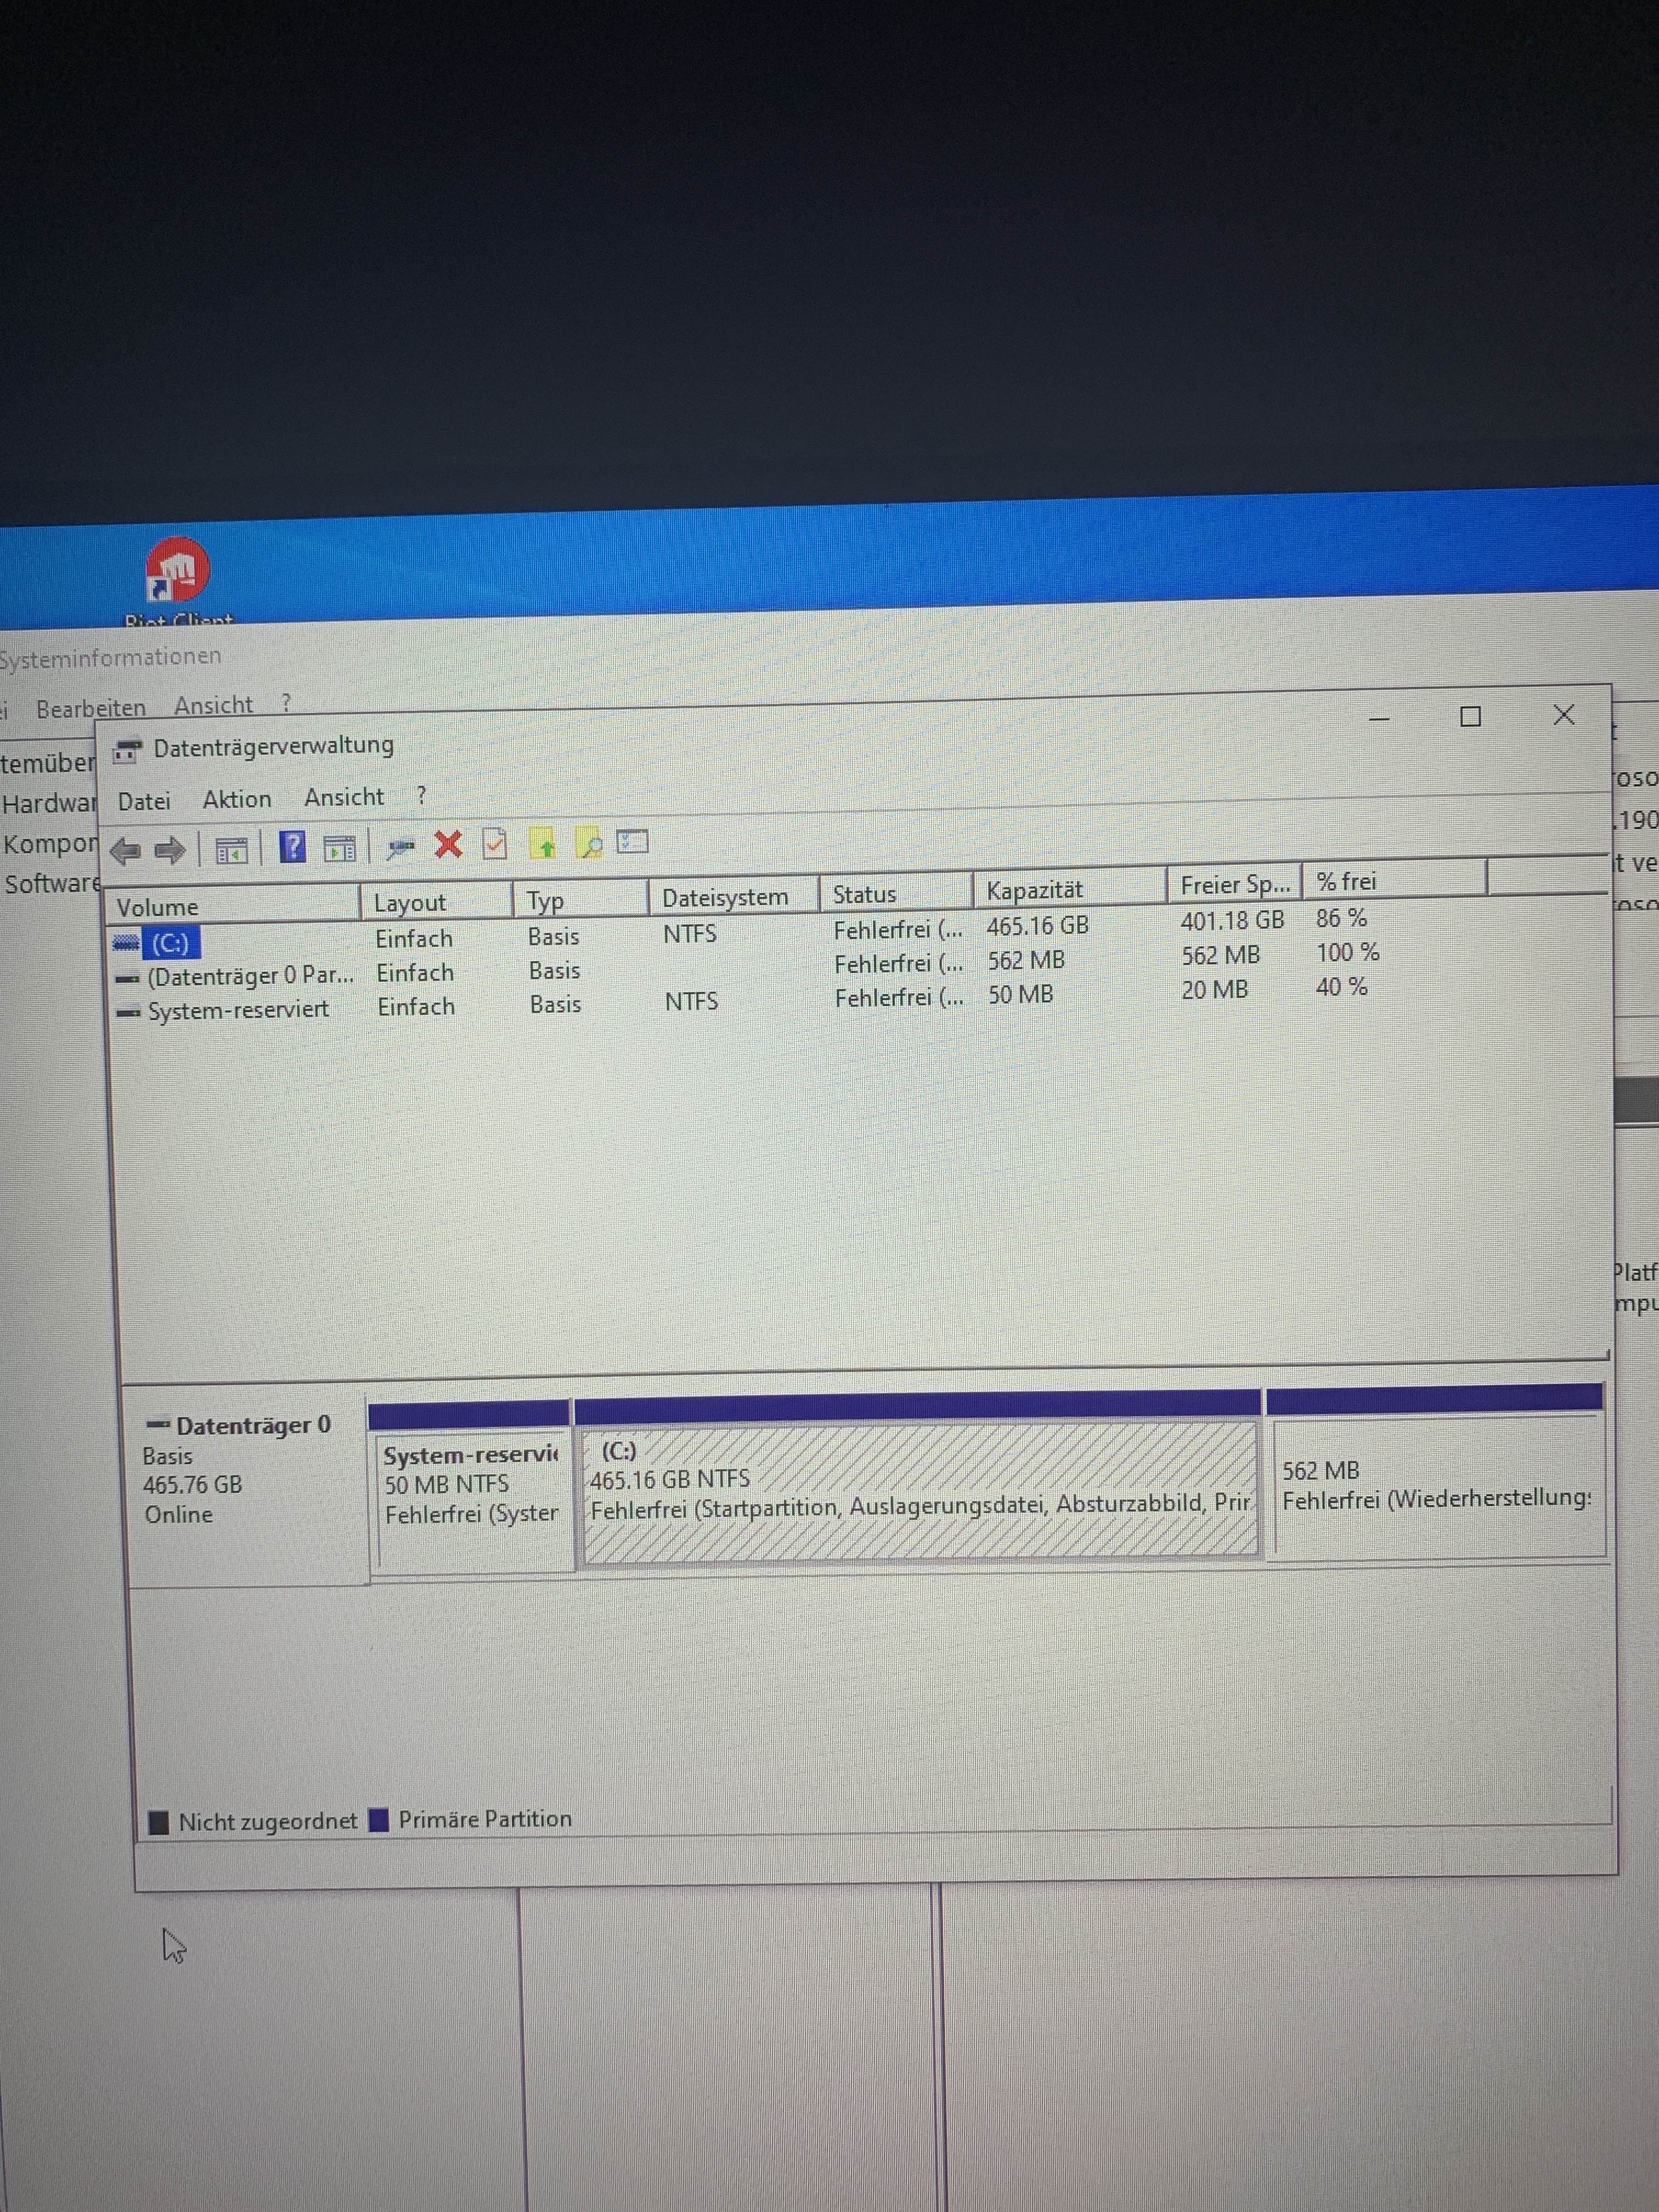This screenshot has width=1659, height=2212.
Task: Open the Datei menu
Action: pos(144,801)
